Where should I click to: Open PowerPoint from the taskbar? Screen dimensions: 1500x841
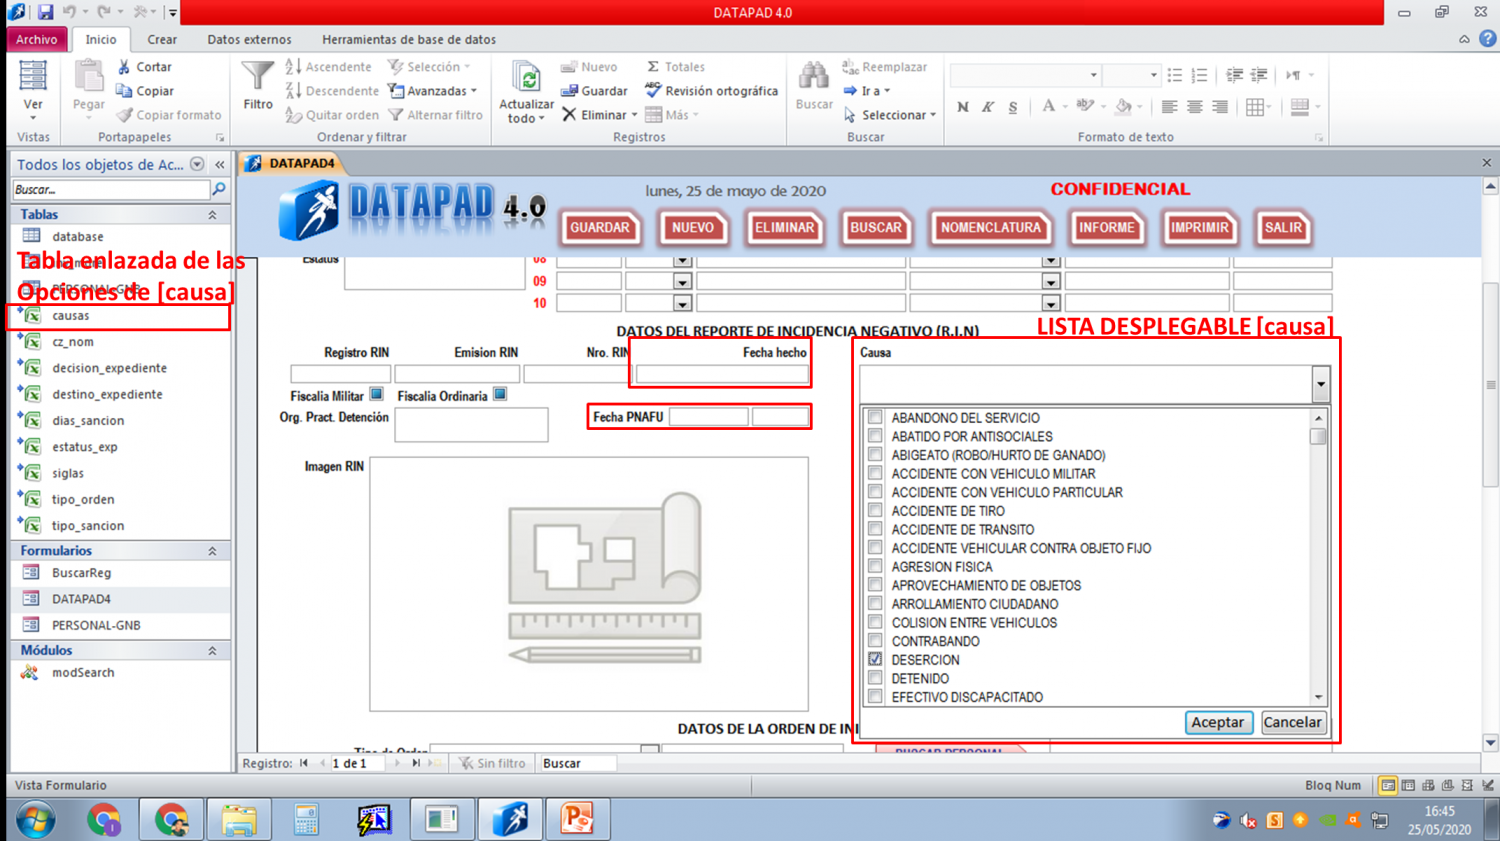click(x=577, y=820)
